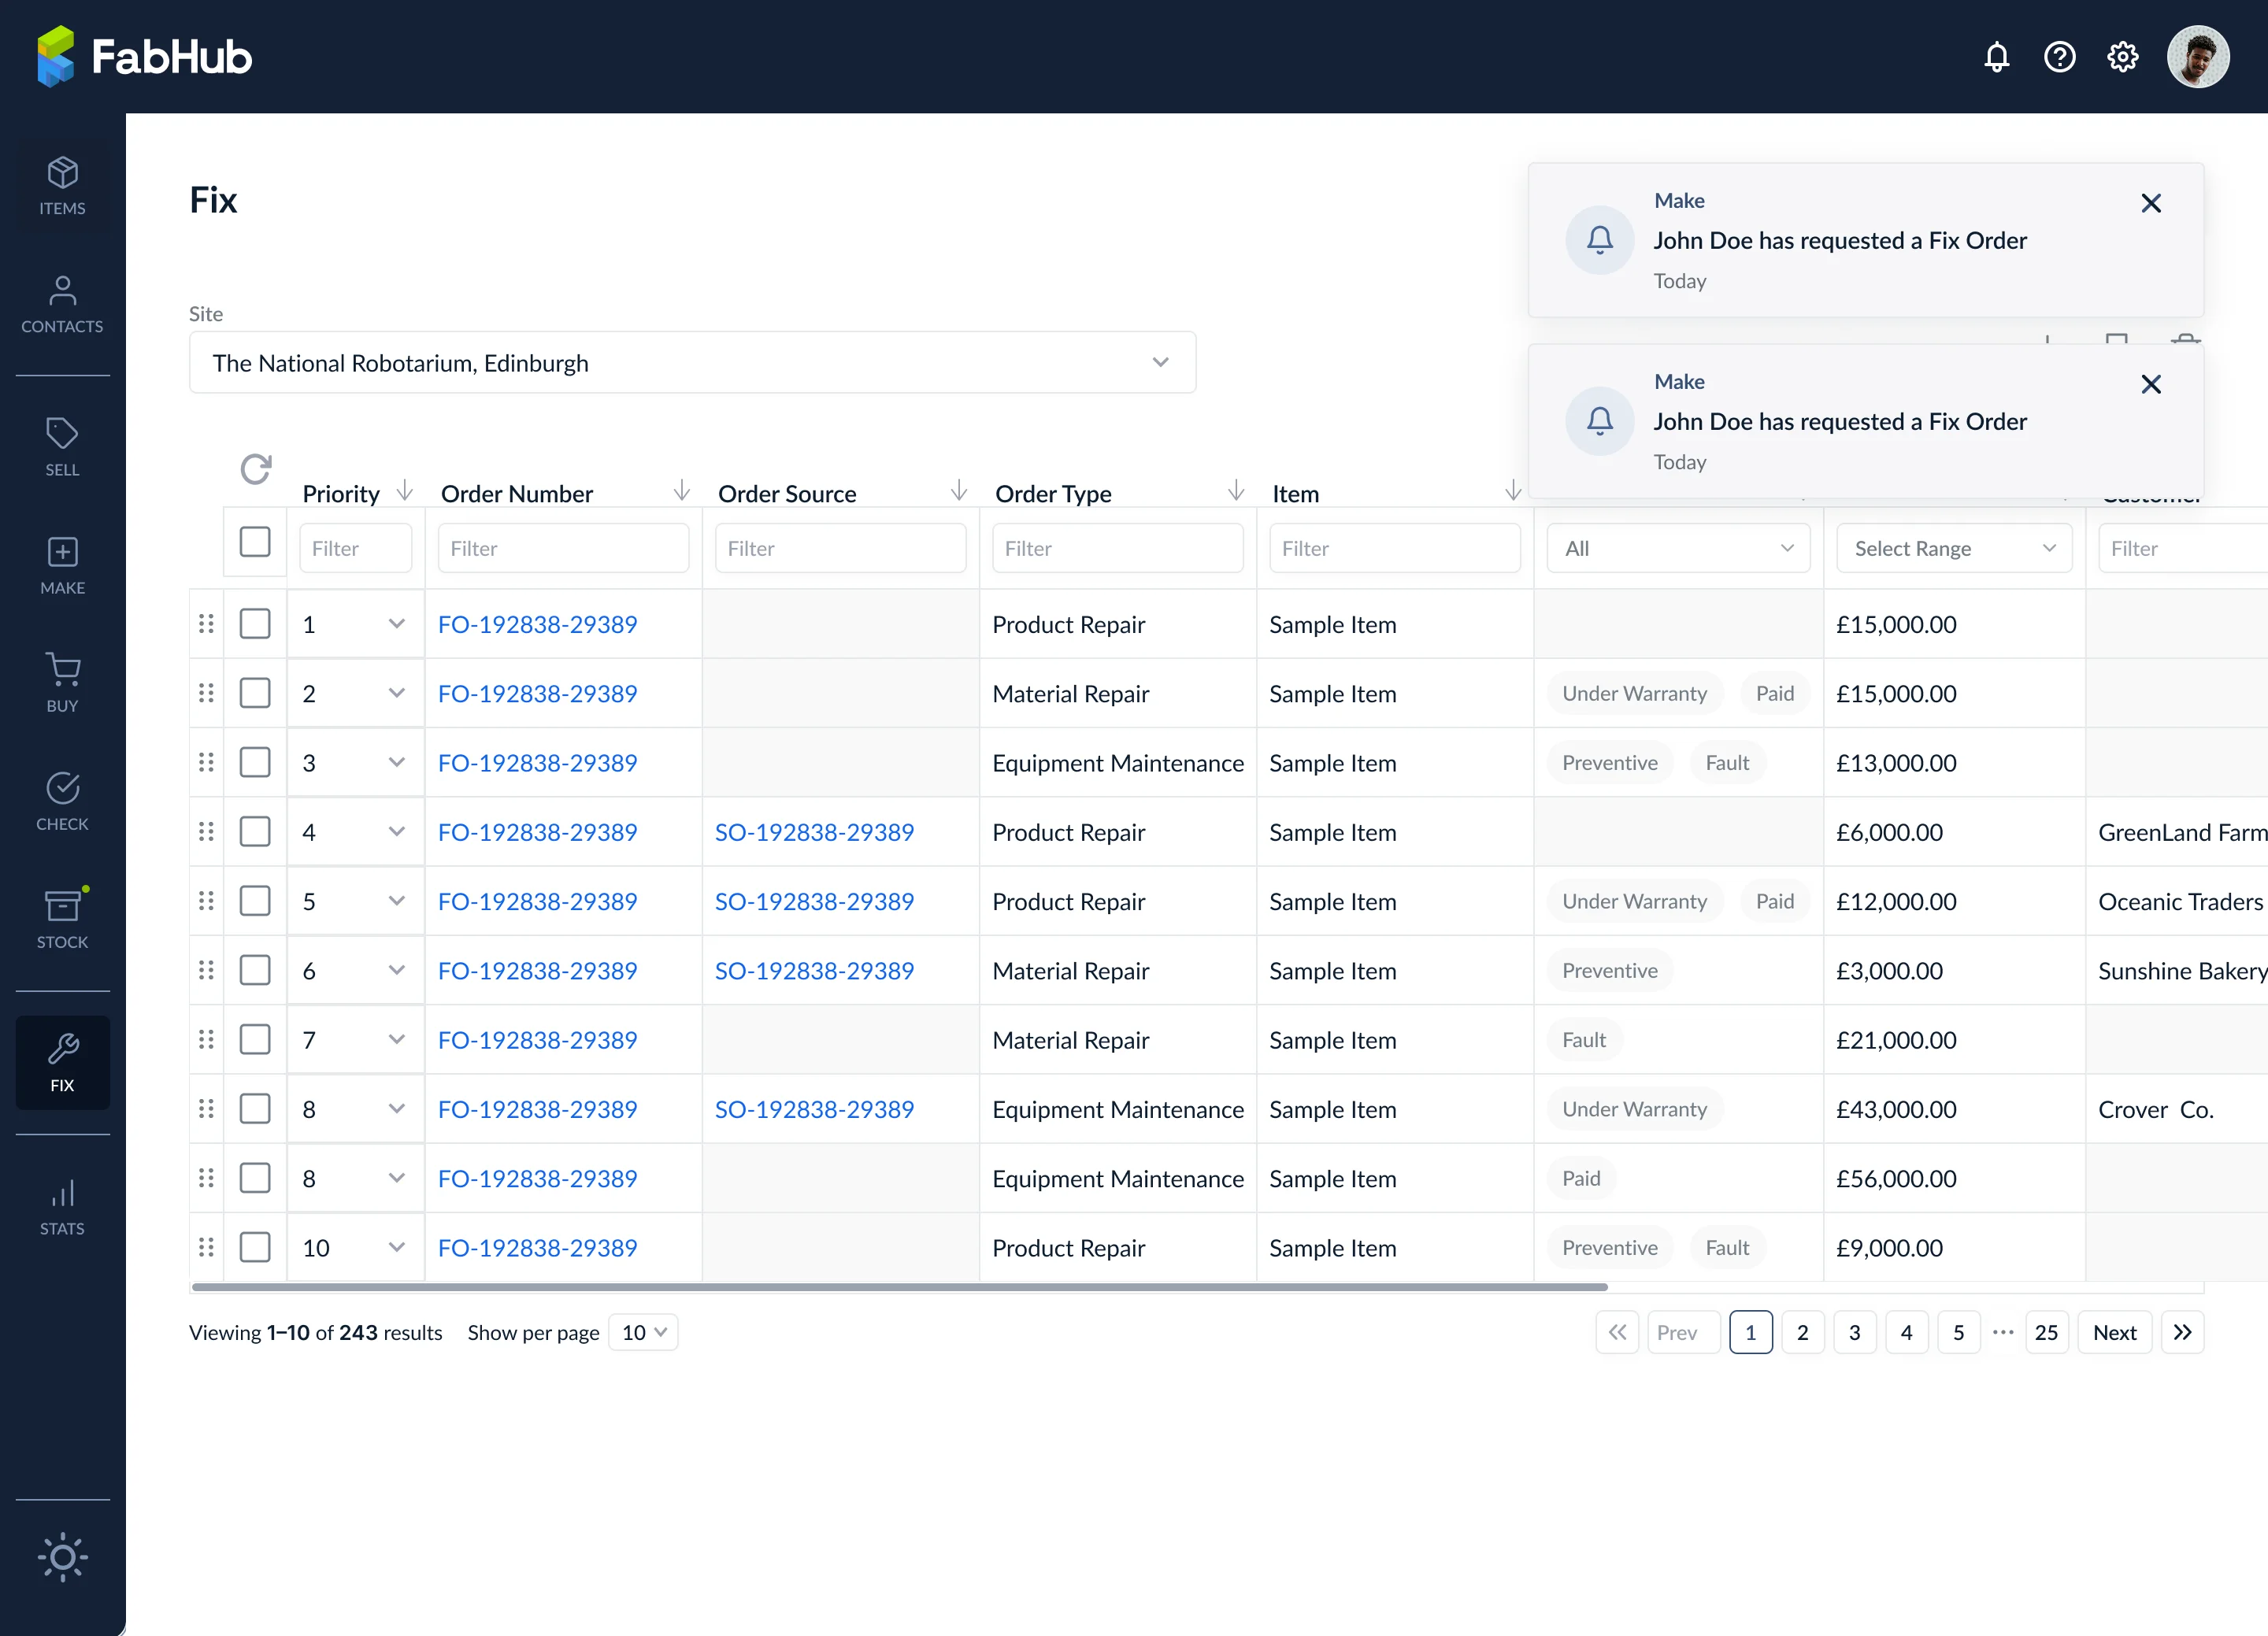
Task: Click the Under Warranty tag in row 8
Action: pyautogui.click(x=1634, y=1109)
